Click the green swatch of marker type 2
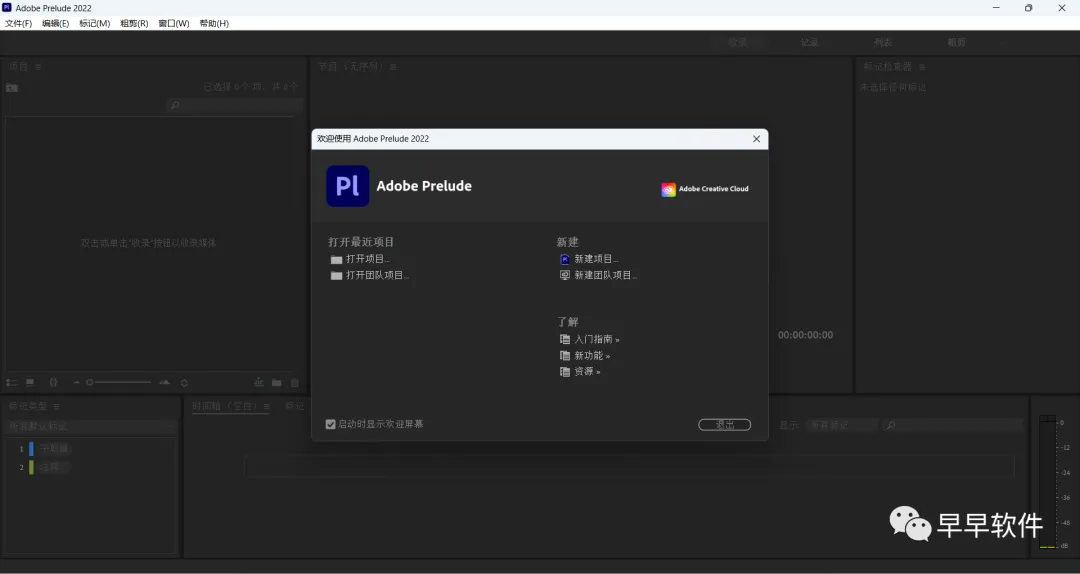This screenshot has width=1080, height=574. tap(31, 468)
